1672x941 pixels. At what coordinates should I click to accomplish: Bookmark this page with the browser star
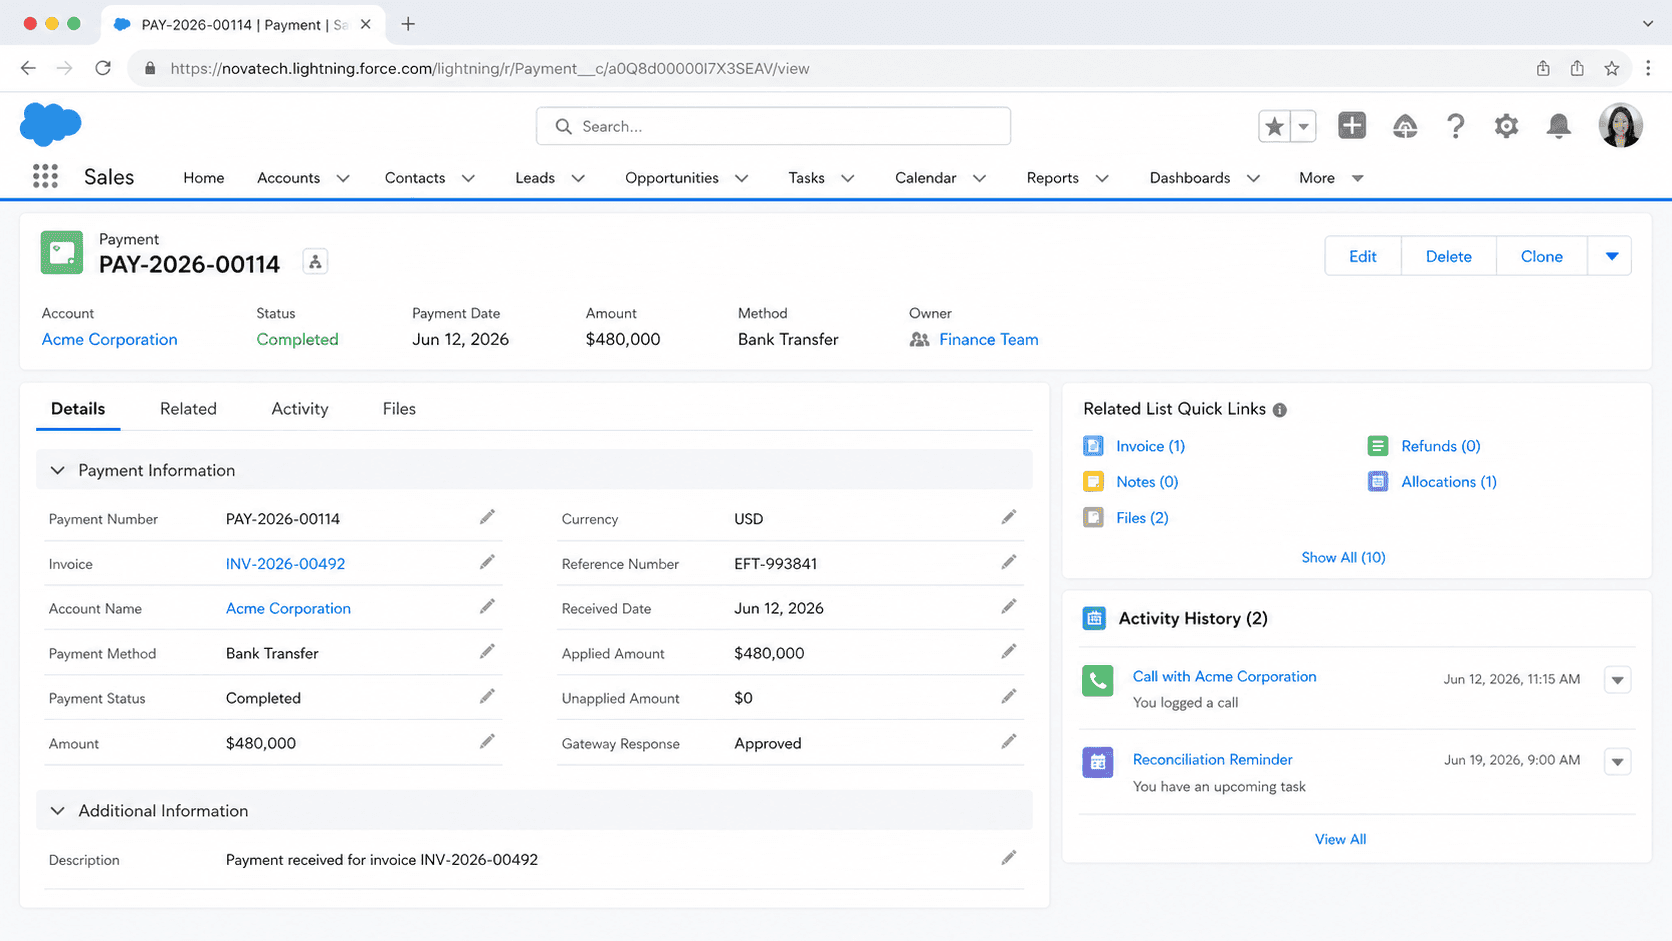point(1612,68)
